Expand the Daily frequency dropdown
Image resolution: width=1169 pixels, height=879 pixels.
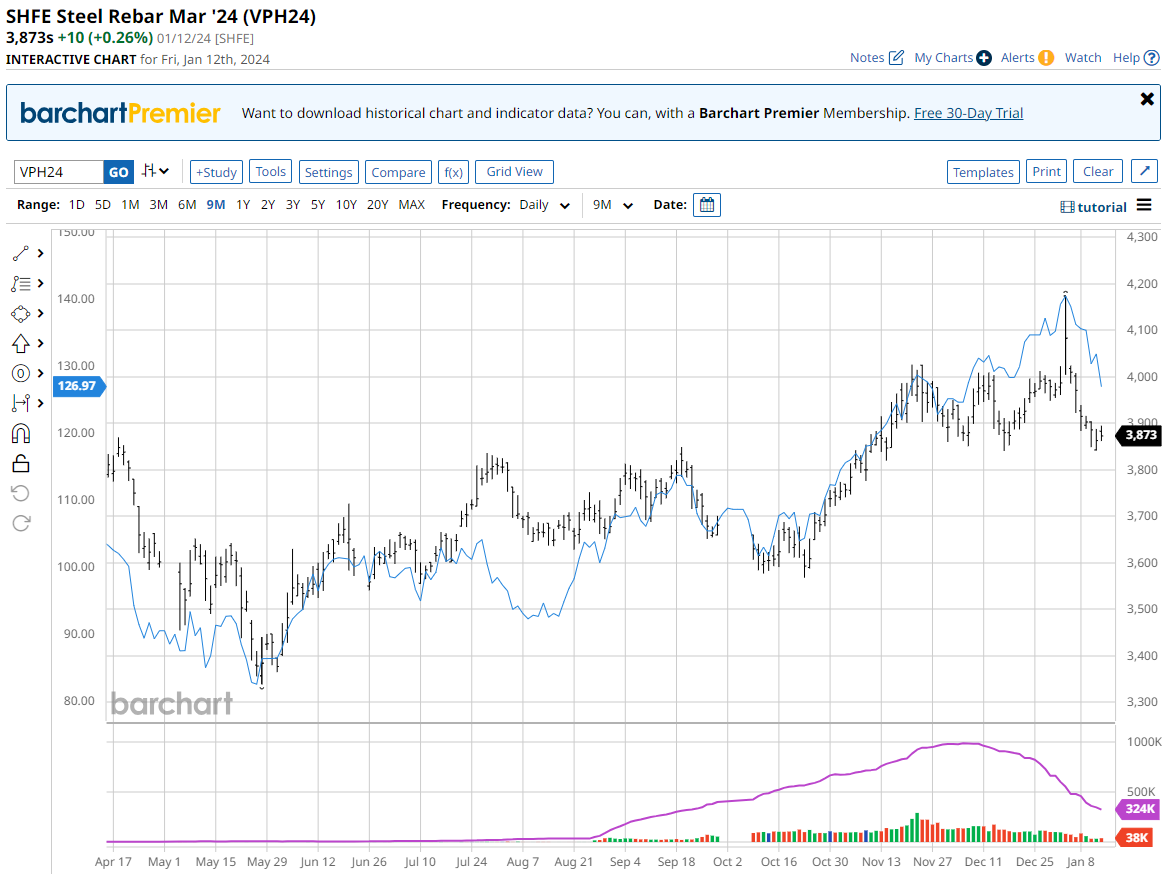click(x=546, y=205)
